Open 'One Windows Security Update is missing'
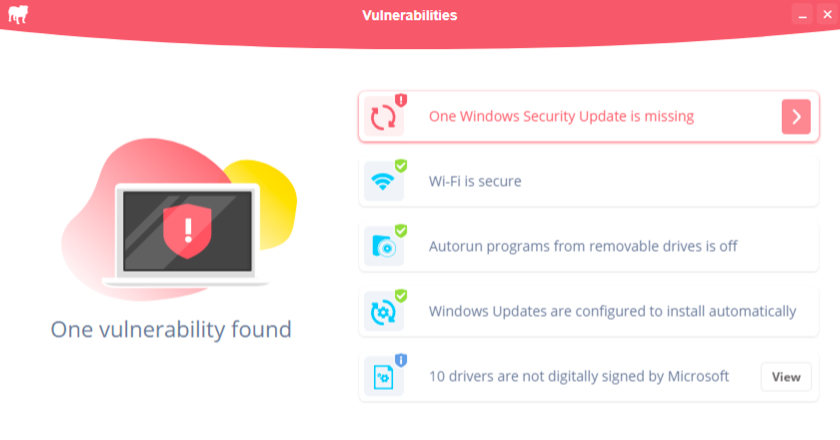The image size is (840, 440). pos(561,117)
